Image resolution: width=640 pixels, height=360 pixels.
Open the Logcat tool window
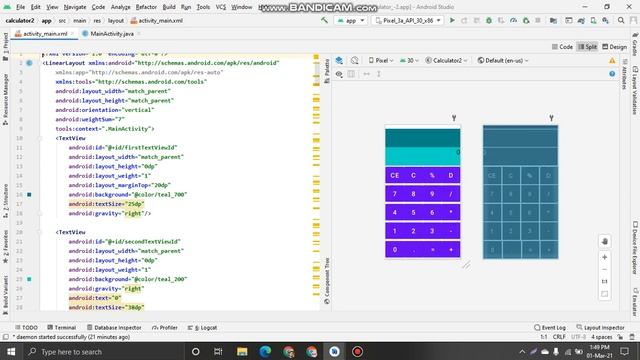point(202,328)
